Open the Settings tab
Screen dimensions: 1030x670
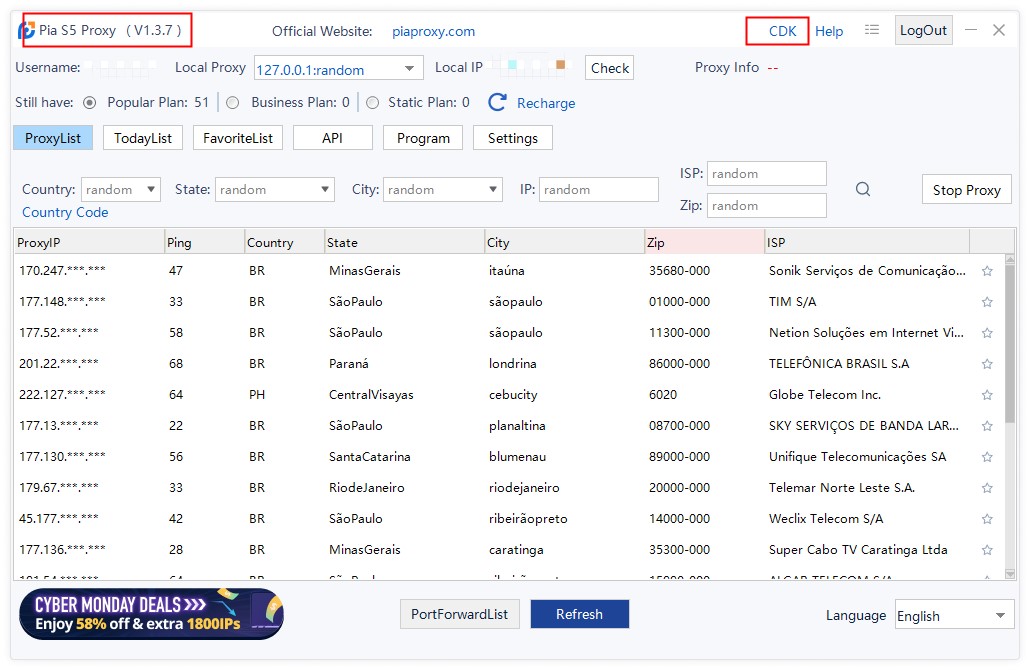(x=512, y=138)
